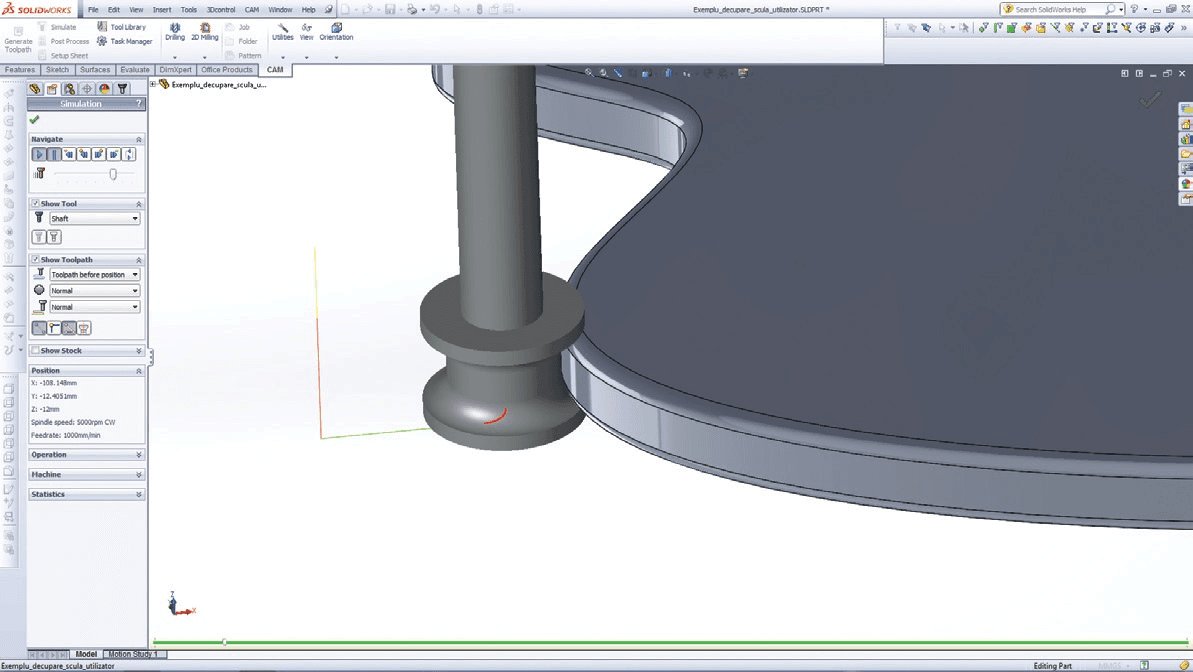Click the Editing Part status bar text

pyautogui.click(x=1052, y=666)
